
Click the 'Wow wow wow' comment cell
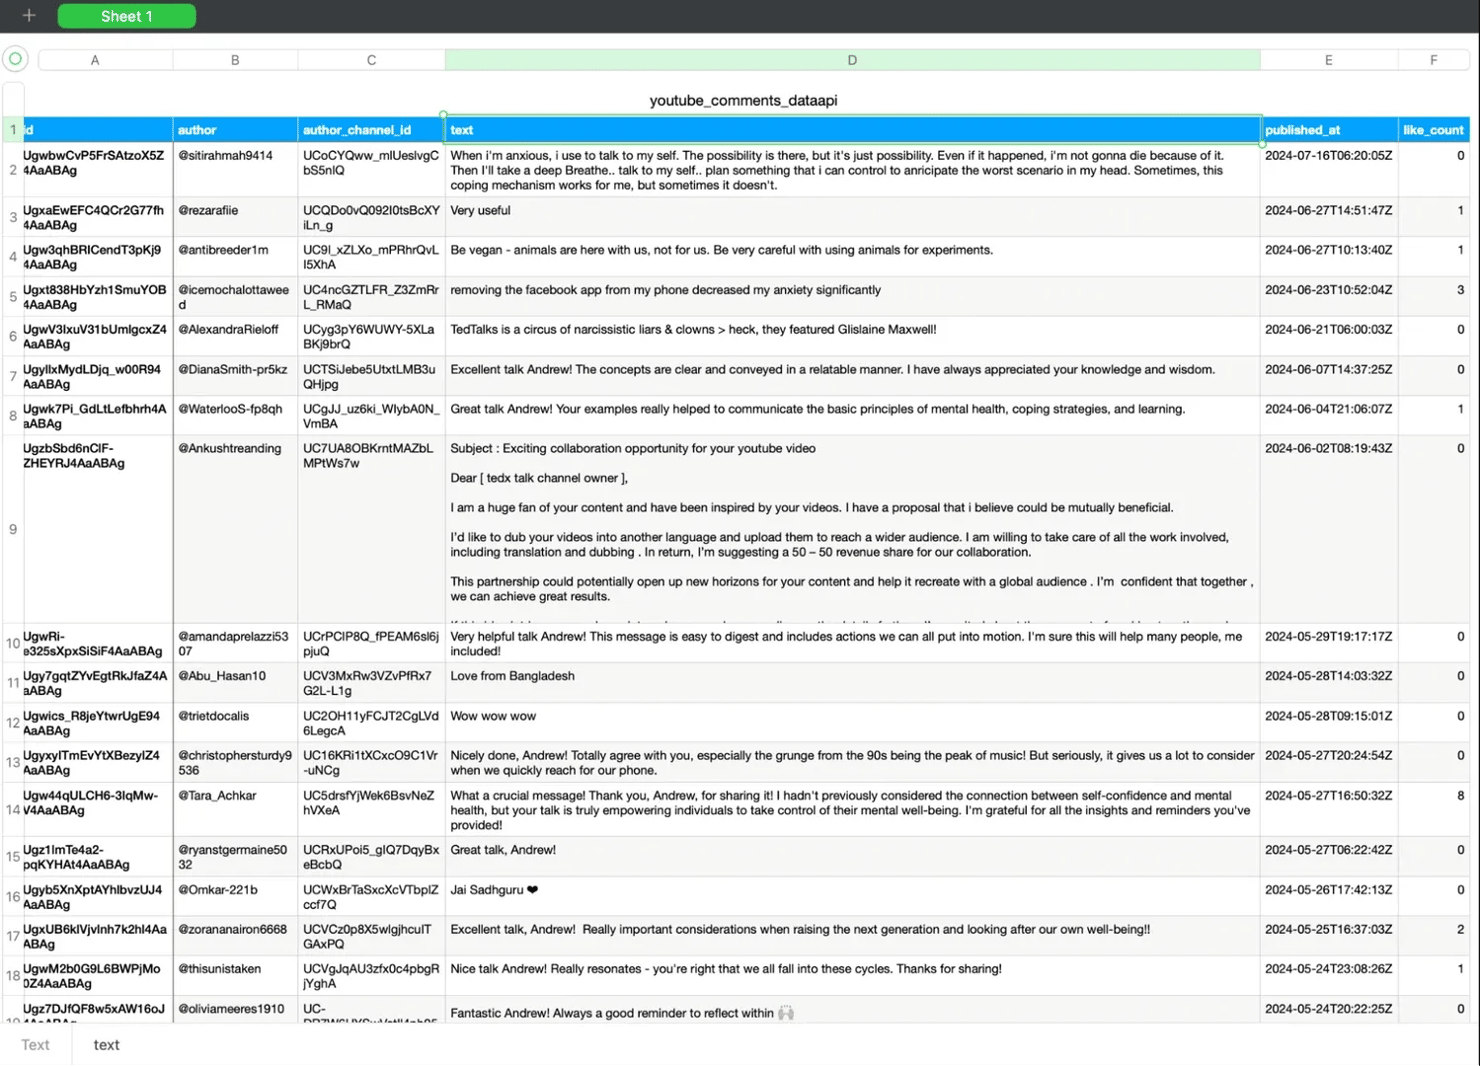coord(852,723)
